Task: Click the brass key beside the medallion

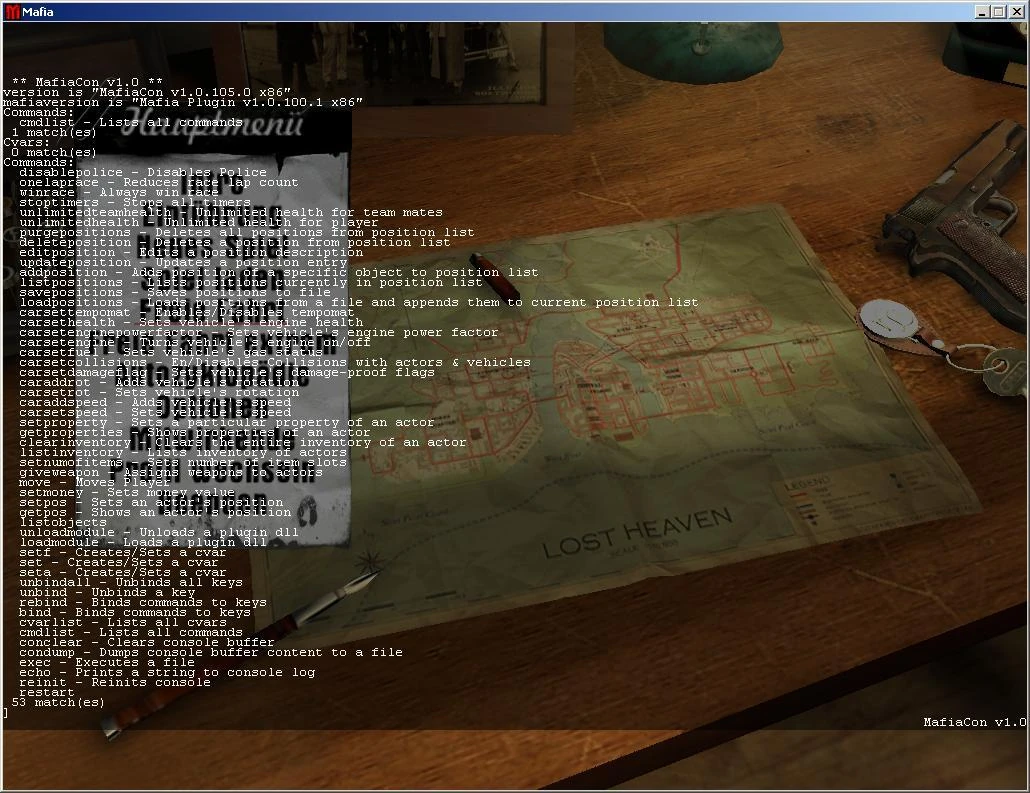Action: point(1005,373)
